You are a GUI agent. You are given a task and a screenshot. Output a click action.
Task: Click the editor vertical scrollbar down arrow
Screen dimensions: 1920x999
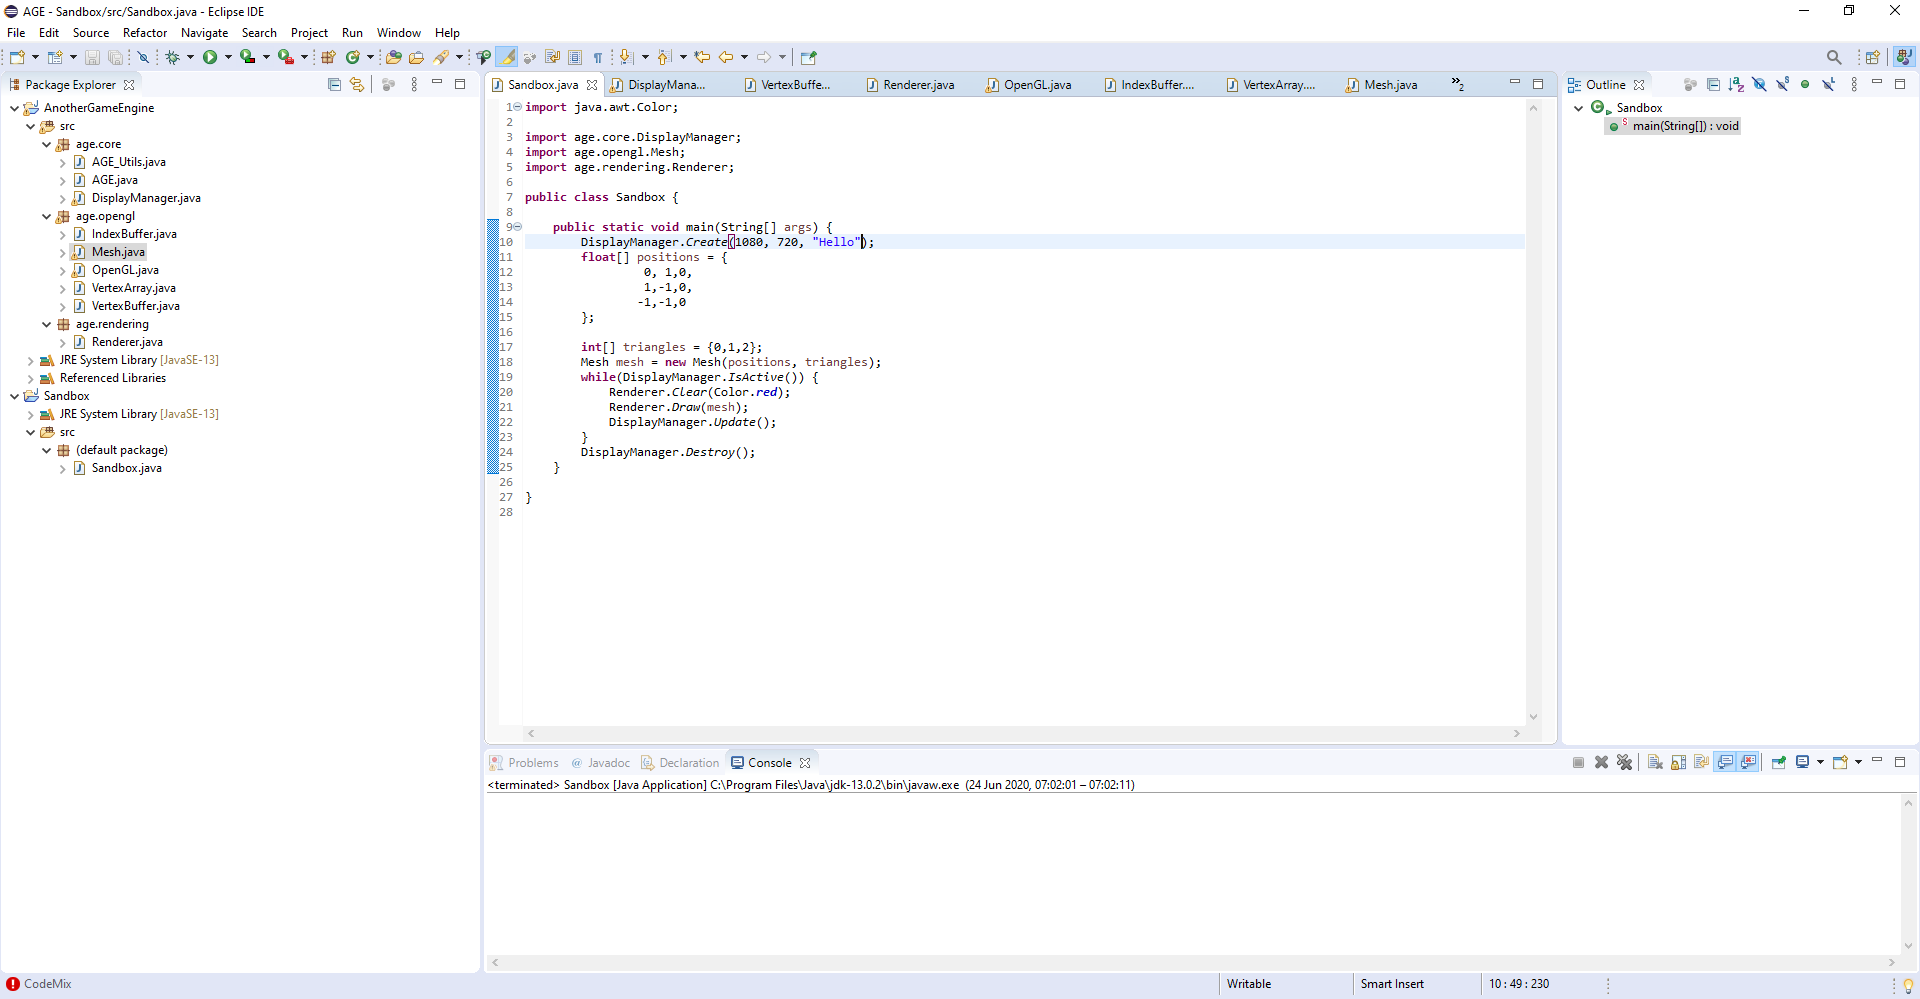click(1533, 717)
